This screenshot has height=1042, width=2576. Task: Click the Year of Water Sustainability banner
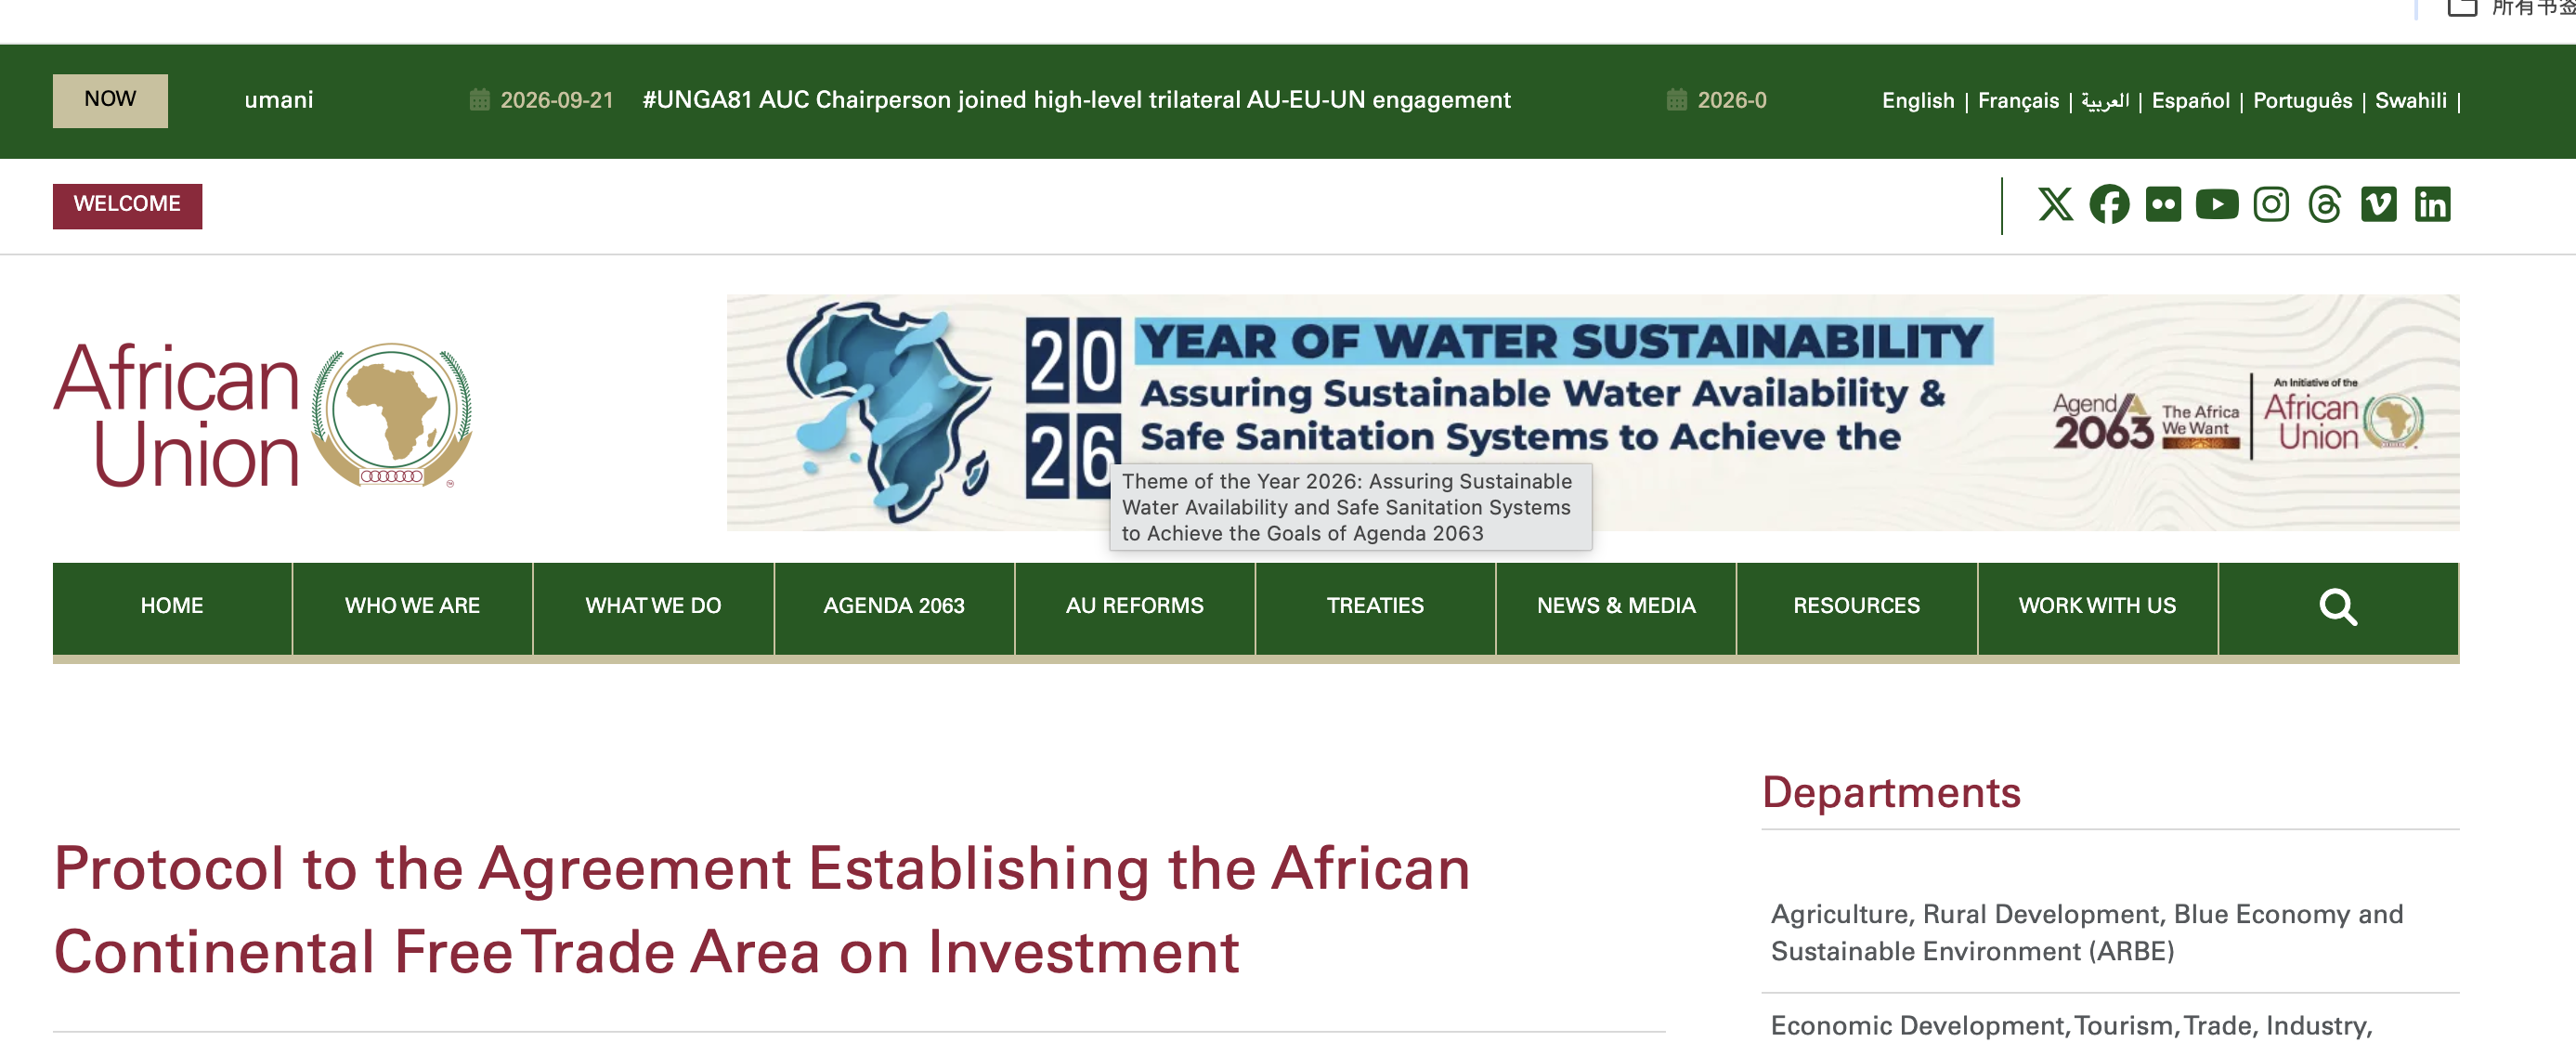1592,412
